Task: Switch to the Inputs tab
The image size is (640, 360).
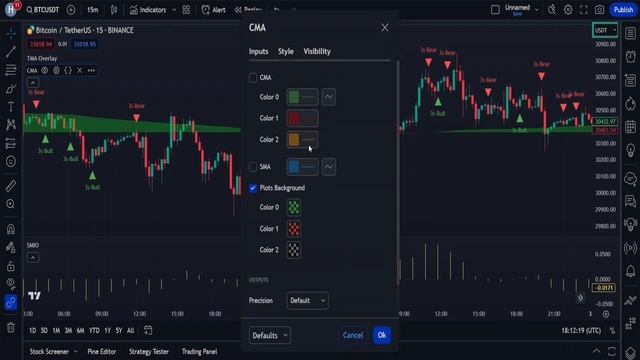Action: (258, 51)
